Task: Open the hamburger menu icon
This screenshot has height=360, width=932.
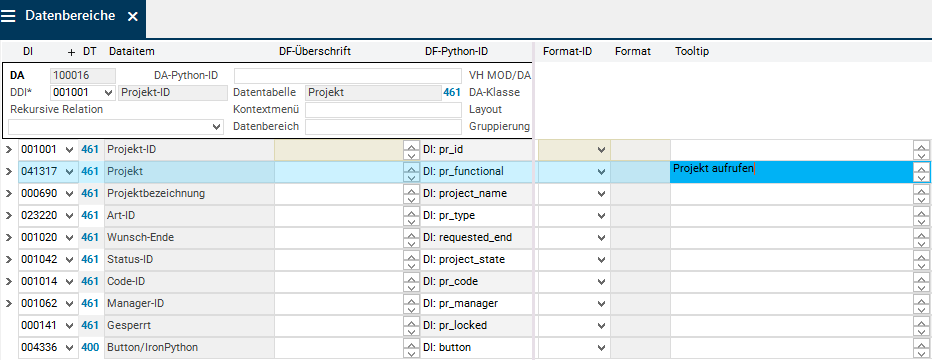Action: [x=8, y=17]
